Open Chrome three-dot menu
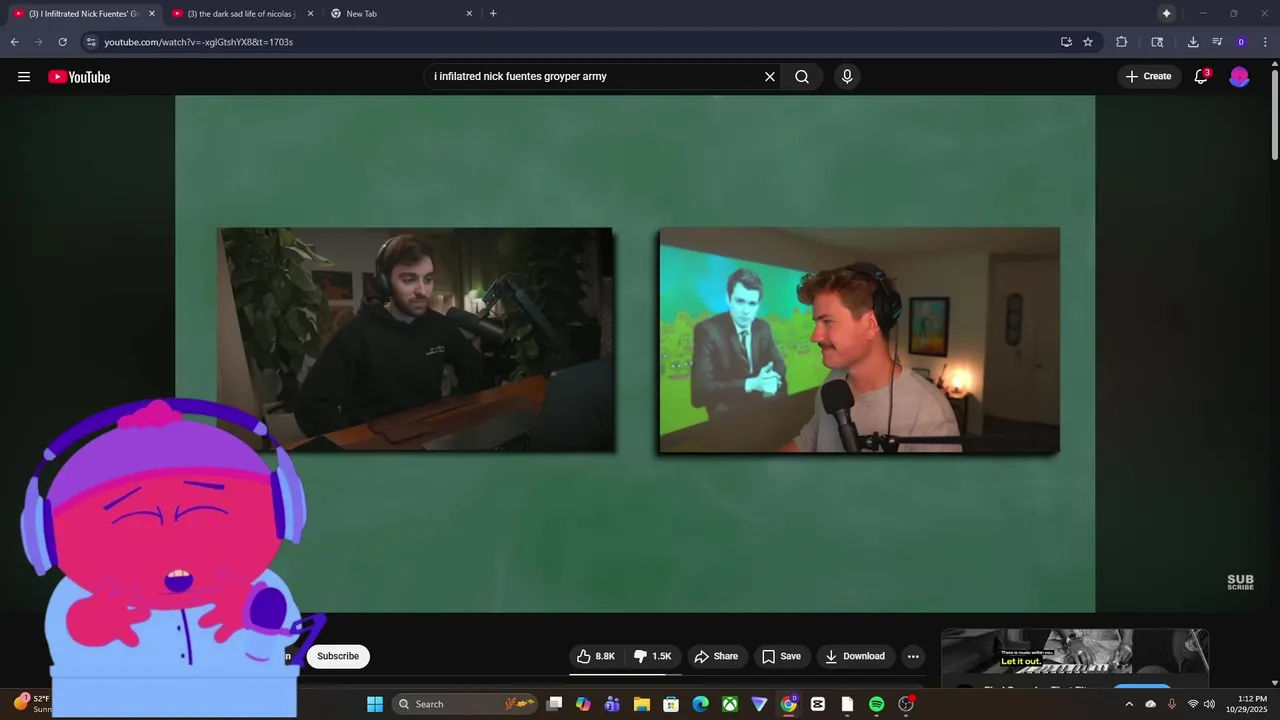This screenshot has width=1280, height=720. pyautogui.click(x=1265, y=42)
